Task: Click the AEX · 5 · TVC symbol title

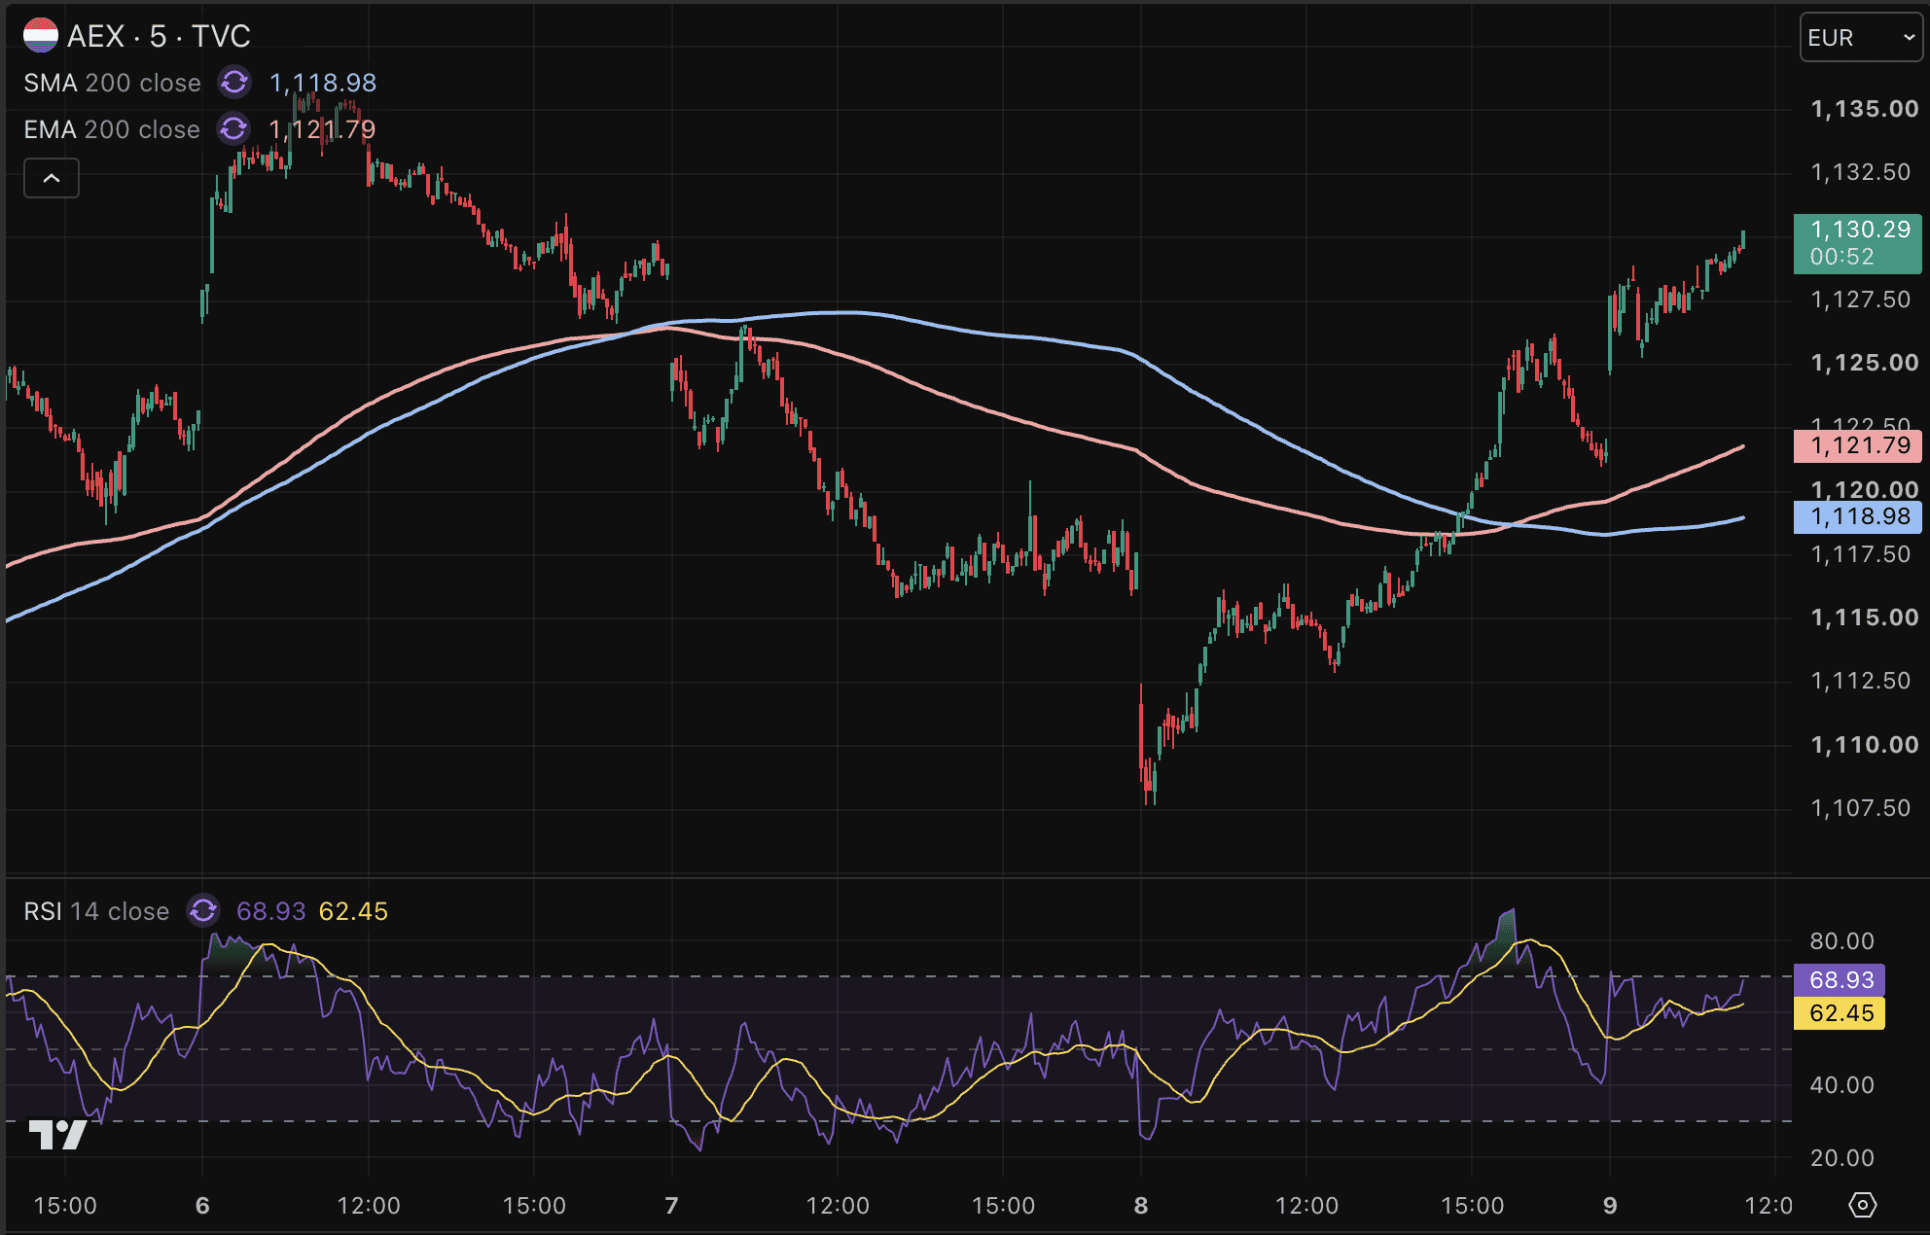Action: (x=158, y=36)
